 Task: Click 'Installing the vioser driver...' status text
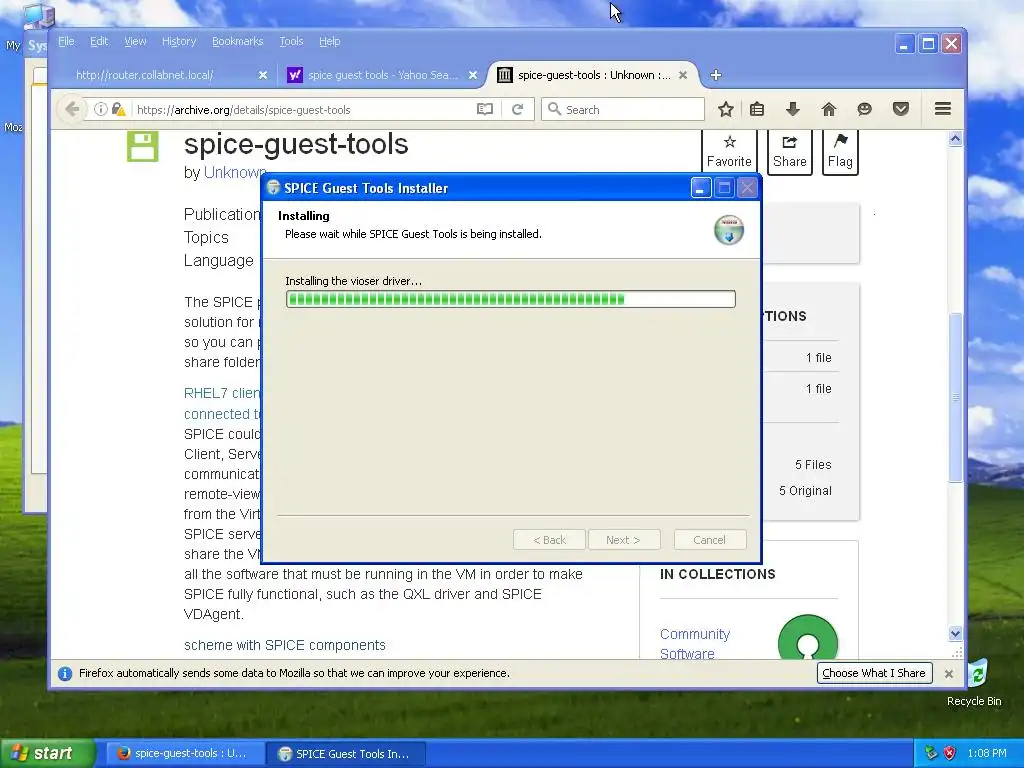[x=353, y=281]
